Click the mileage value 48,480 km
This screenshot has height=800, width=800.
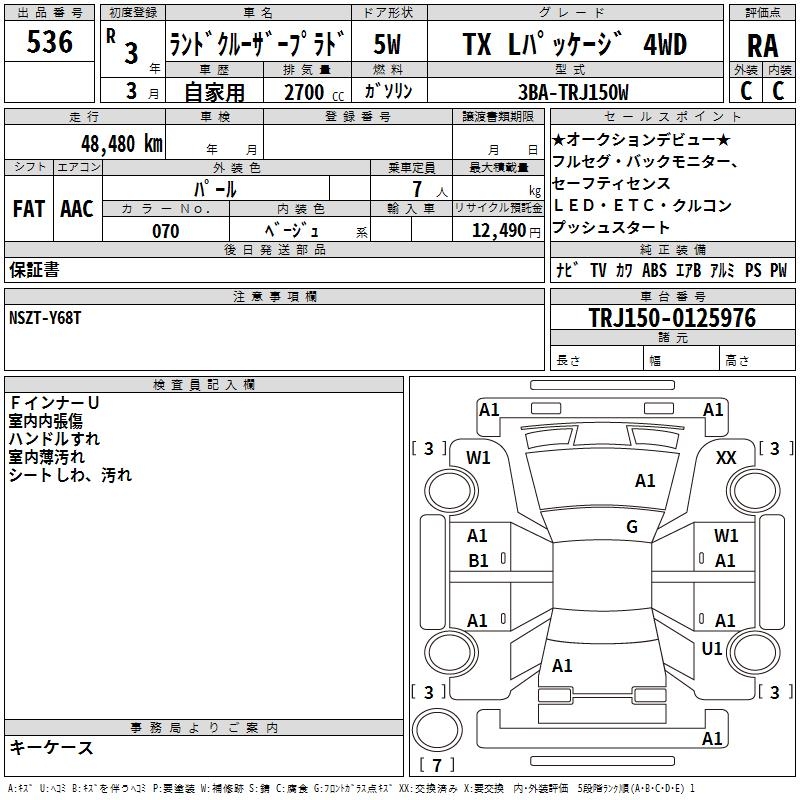[x=121, y=143]
